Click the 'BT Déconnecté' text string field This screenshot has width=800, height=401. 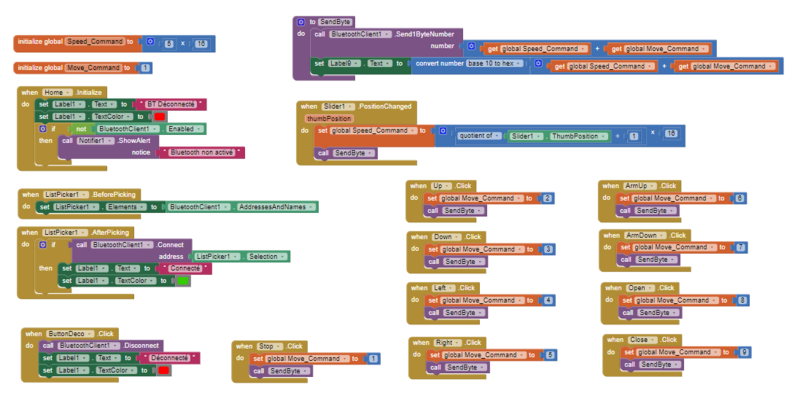(x=174, y=104)
